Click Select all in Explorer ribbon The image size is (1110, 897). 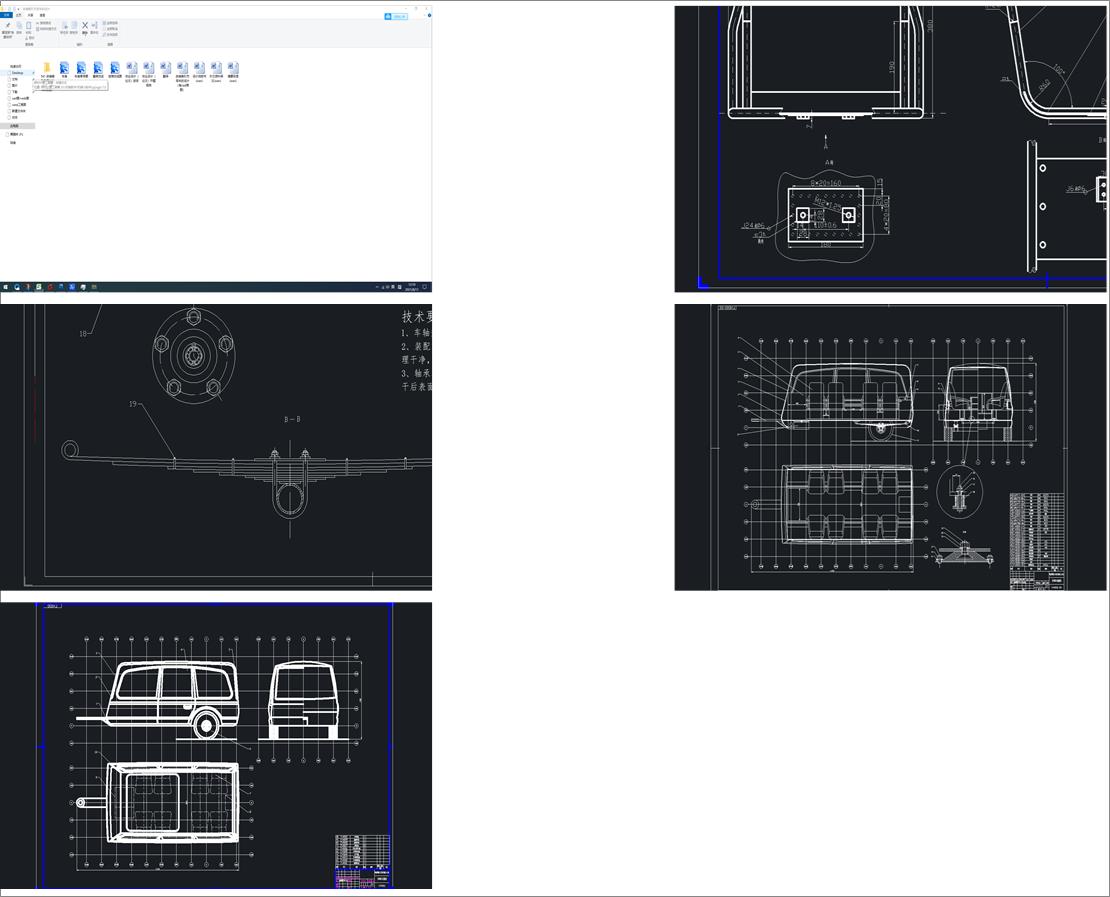pyautogui.click(x=110, y=23)
